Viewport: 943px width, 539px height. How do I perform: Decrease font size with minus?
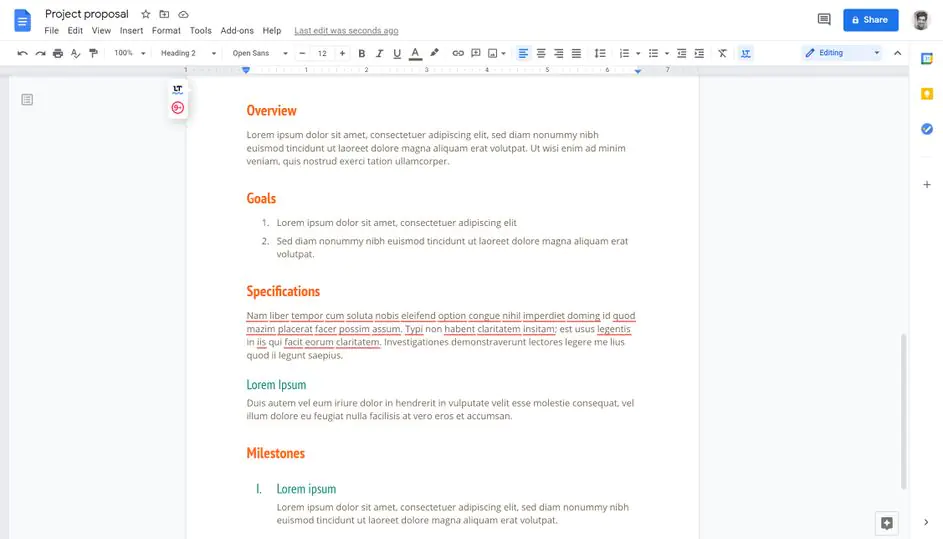(x=303, y=54)
